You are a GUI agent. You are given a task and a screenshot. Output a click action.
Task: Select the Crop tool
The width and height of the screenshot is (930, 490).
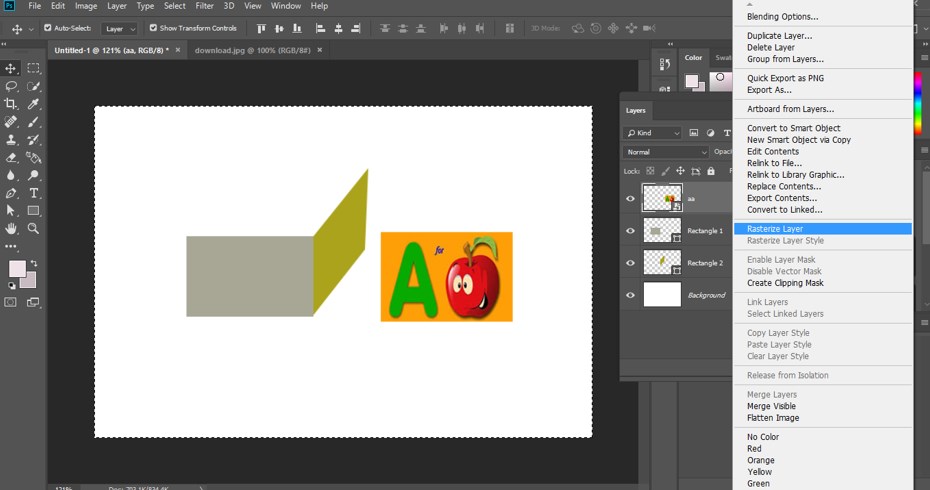click(12, 104)
